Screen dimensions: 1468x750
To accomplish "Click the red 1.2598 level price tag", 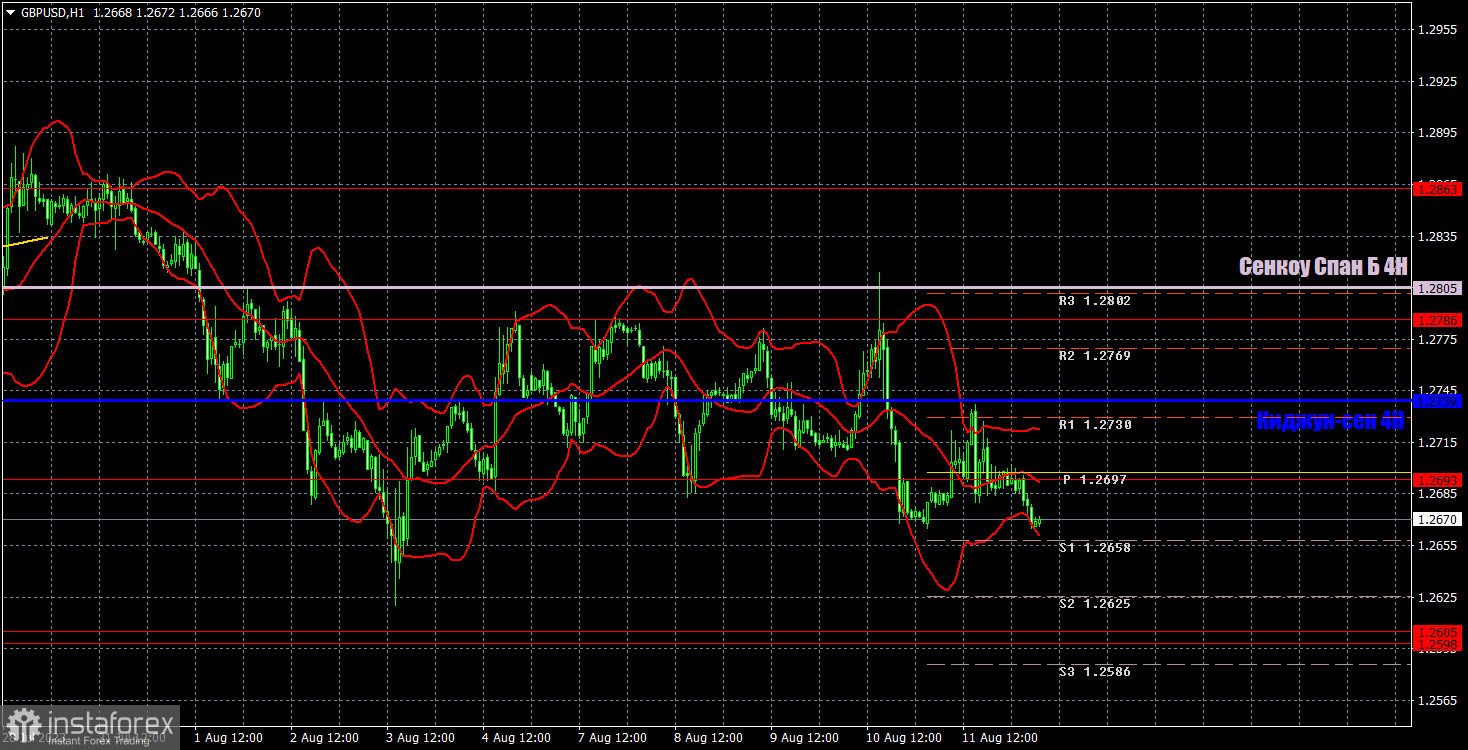I will pyautogui.click(x=1439, y=645).
